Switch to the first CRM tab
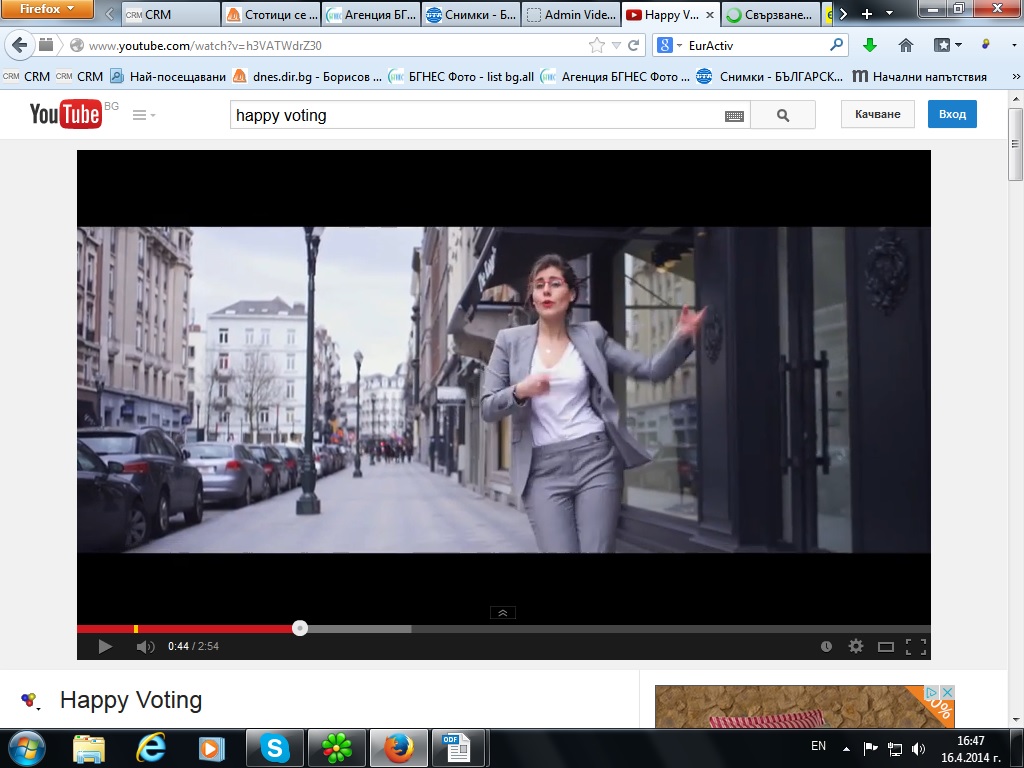The height and width of the screenshot is (768, 1024). coord(168,15)
